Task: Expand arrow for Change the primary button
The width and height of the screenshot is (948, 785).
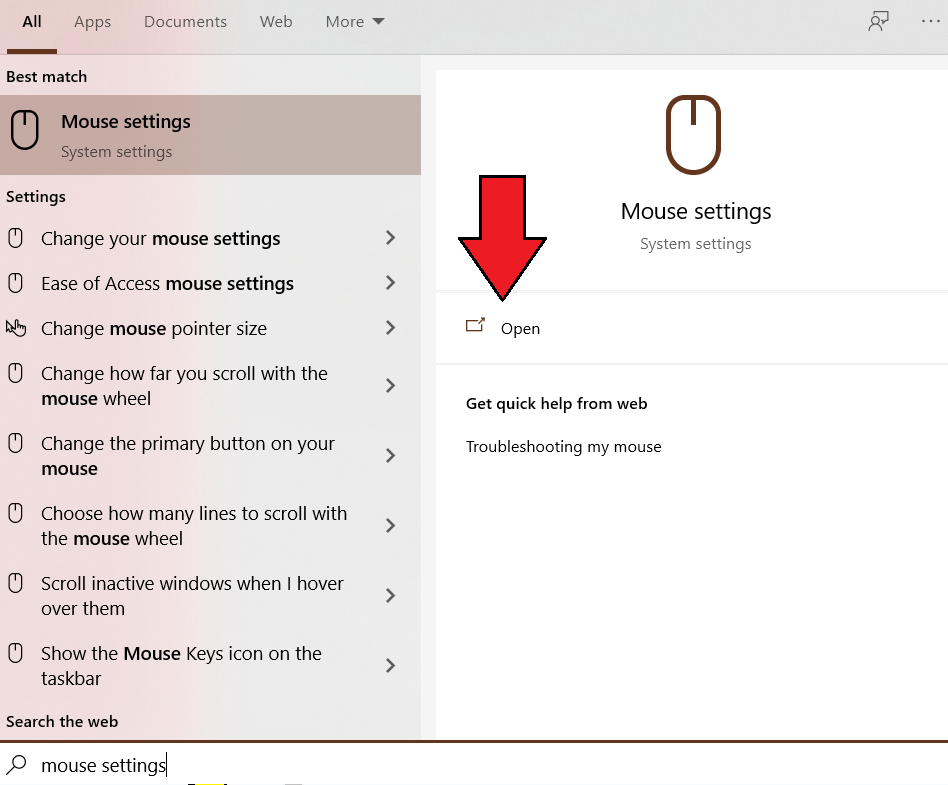Action: [391, 455]
